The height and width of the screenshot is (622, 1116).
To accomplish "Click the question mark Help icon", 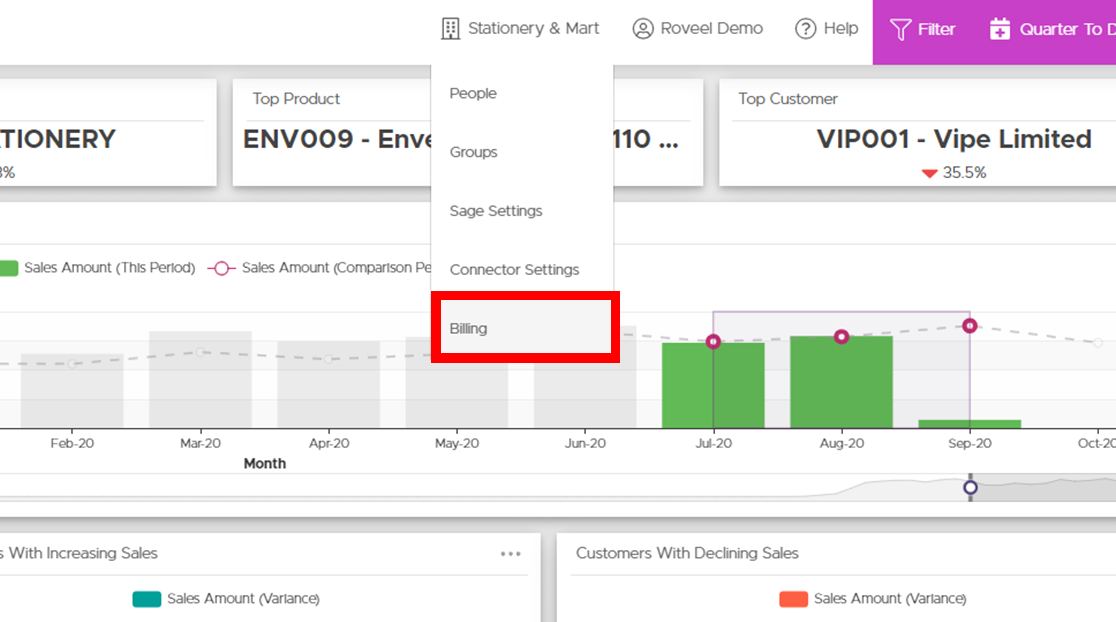I will pos(805,28).
